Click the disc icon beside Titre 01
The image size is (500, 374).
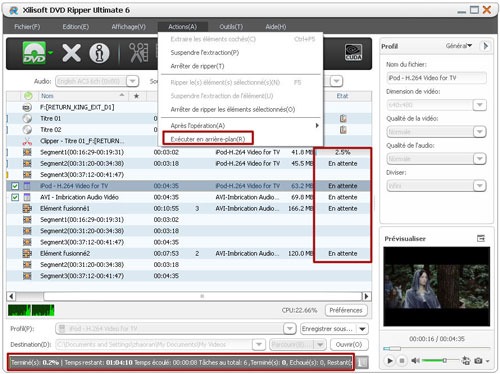click(27, 118)
